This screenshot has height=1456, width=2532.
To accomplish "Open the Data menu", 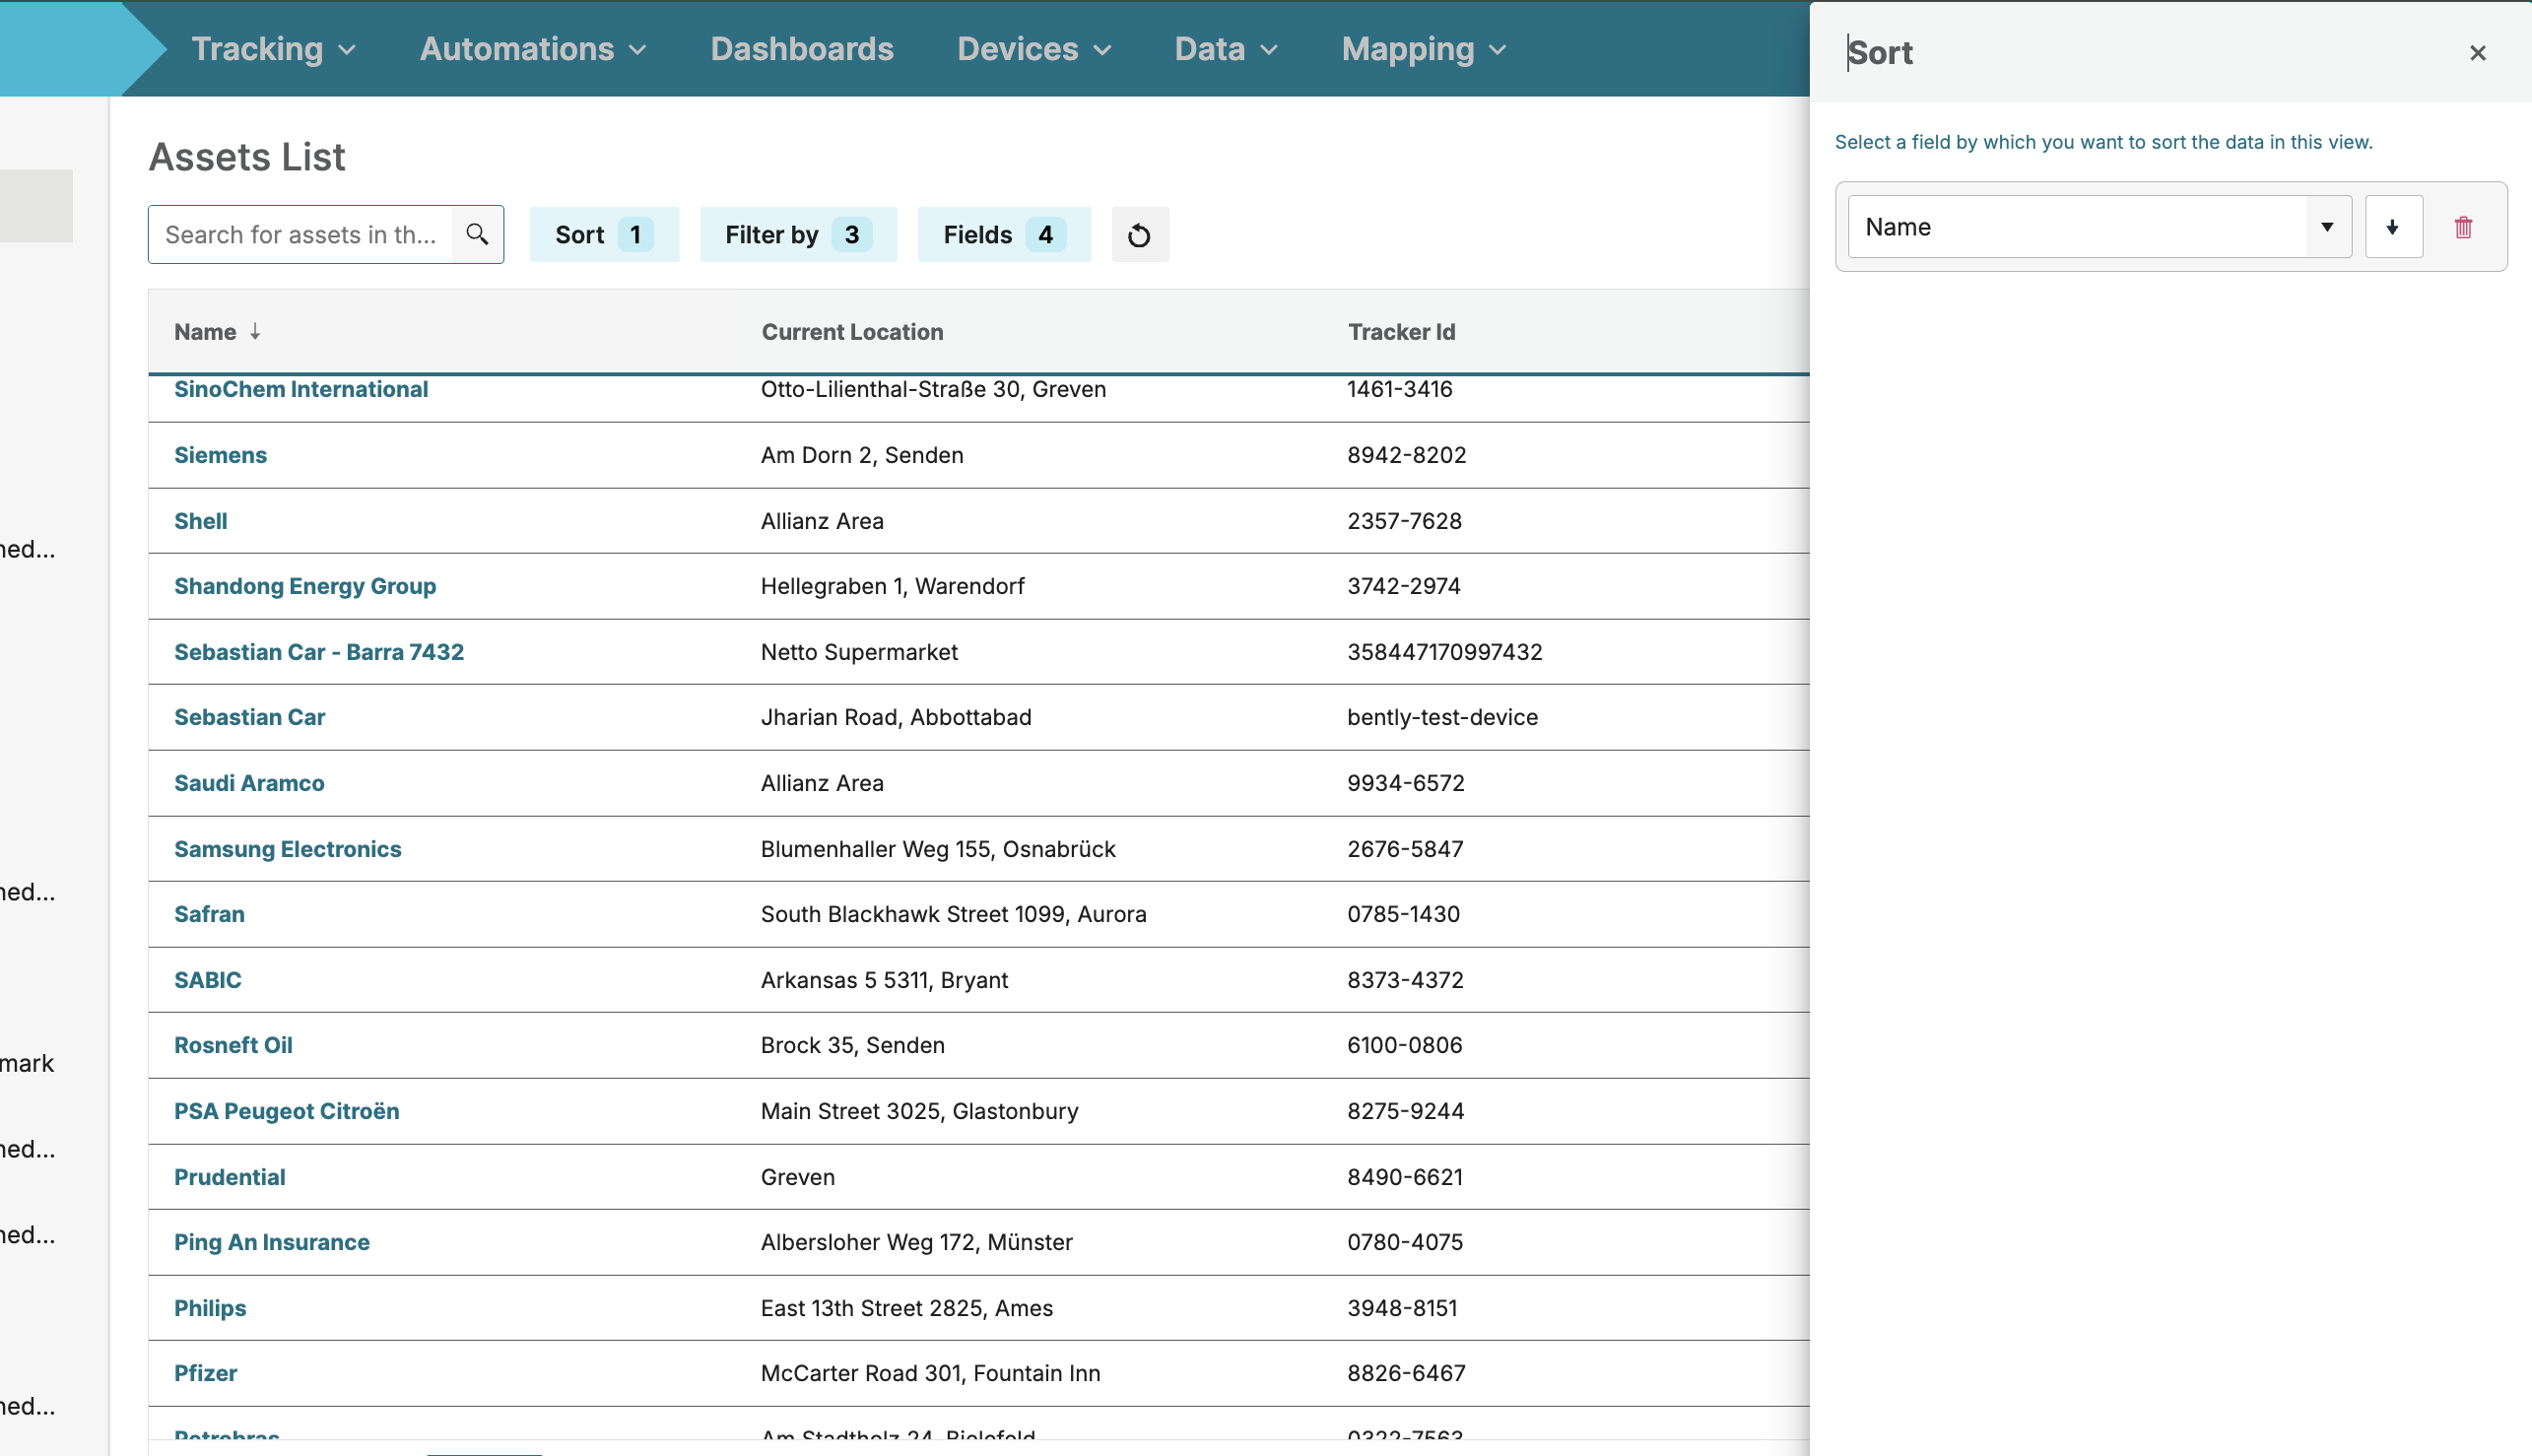I will click(x=1225, y=49).
